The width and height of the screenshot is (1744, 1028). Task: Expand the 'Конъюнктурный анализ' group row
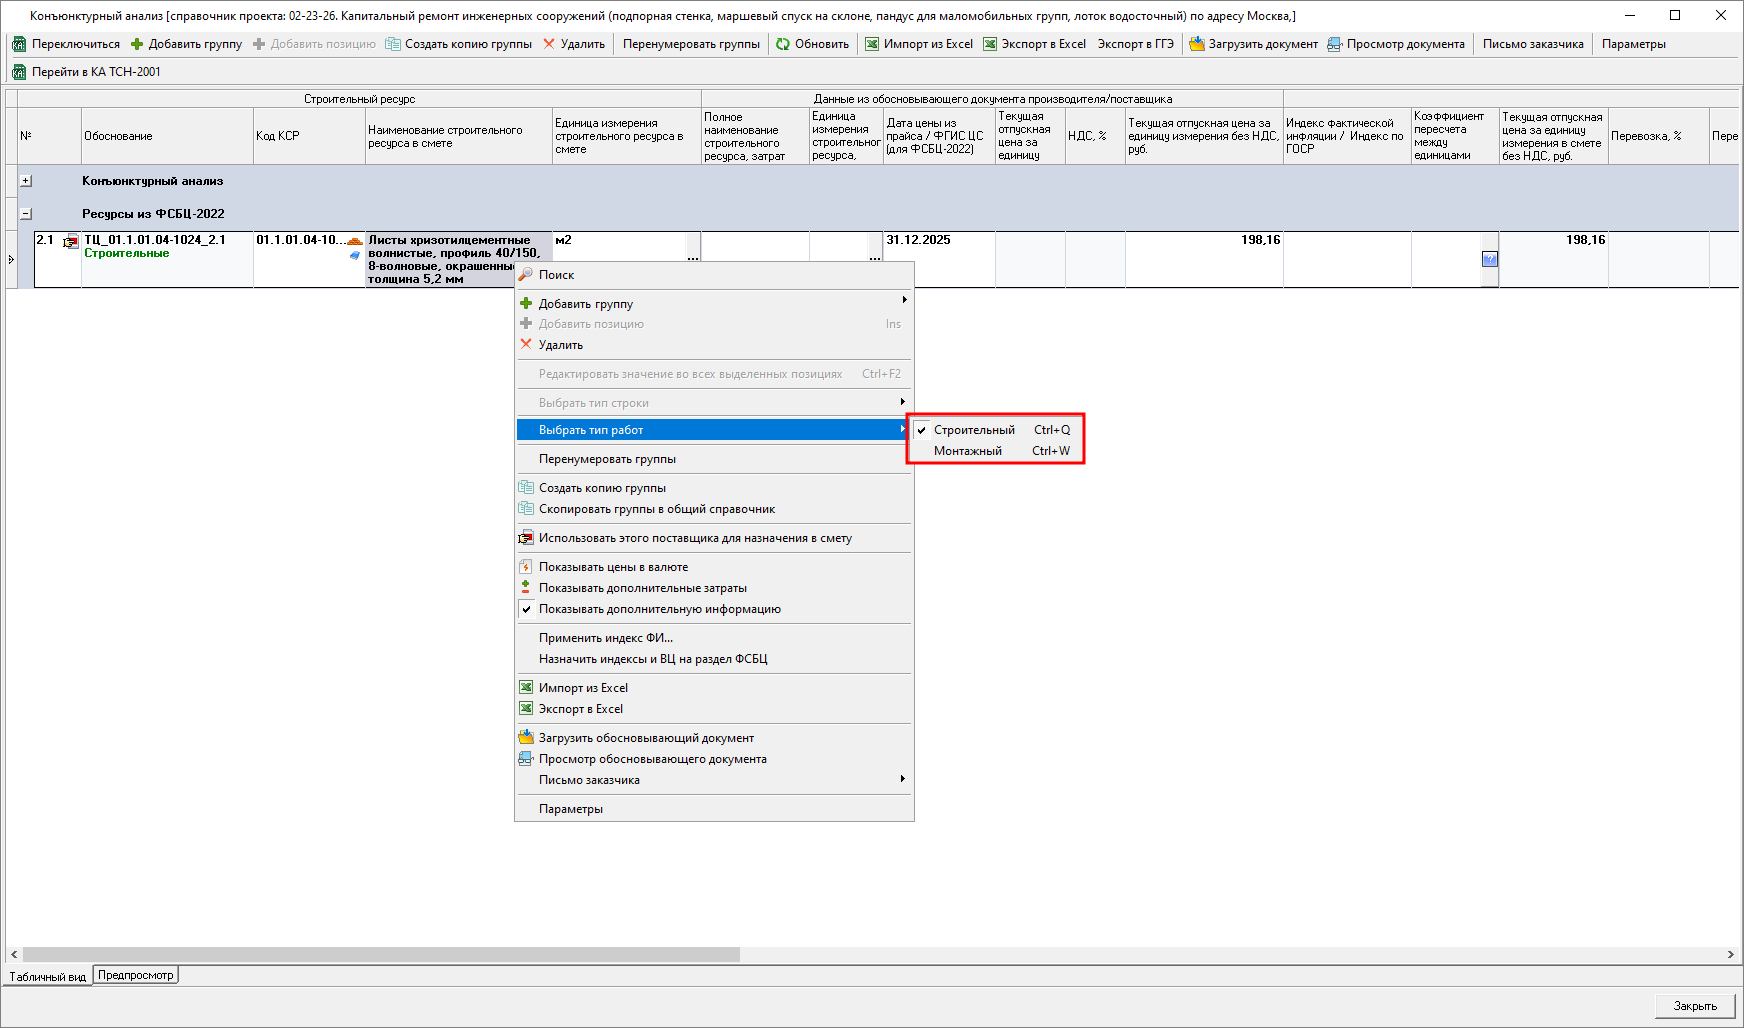pyautogui.click(x=26, y=181)
